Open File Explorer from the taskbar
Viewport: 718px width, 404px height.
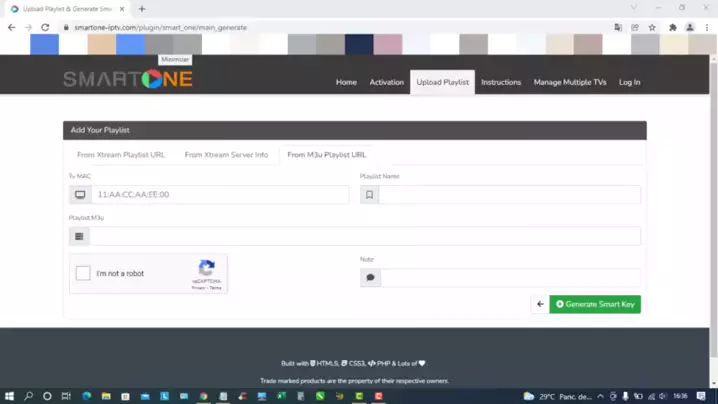[106, 396]
